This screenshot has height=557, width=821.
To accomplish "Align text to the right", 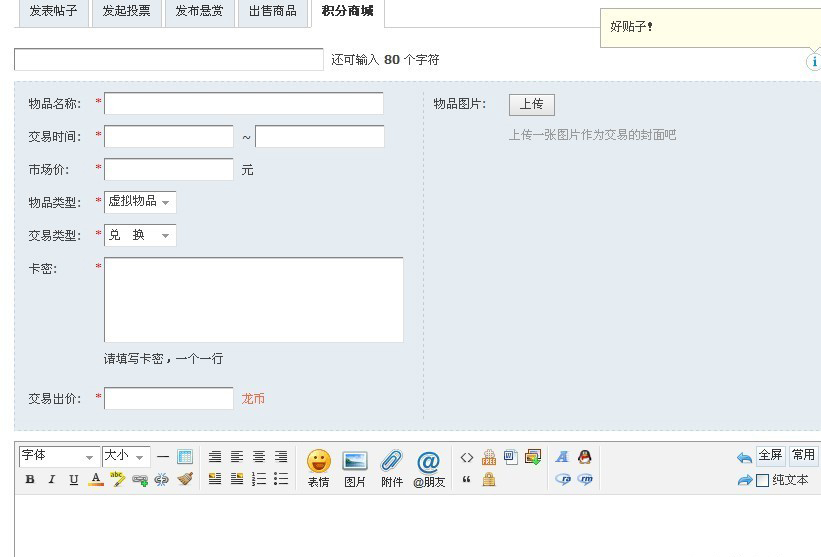I will [281, 456].
